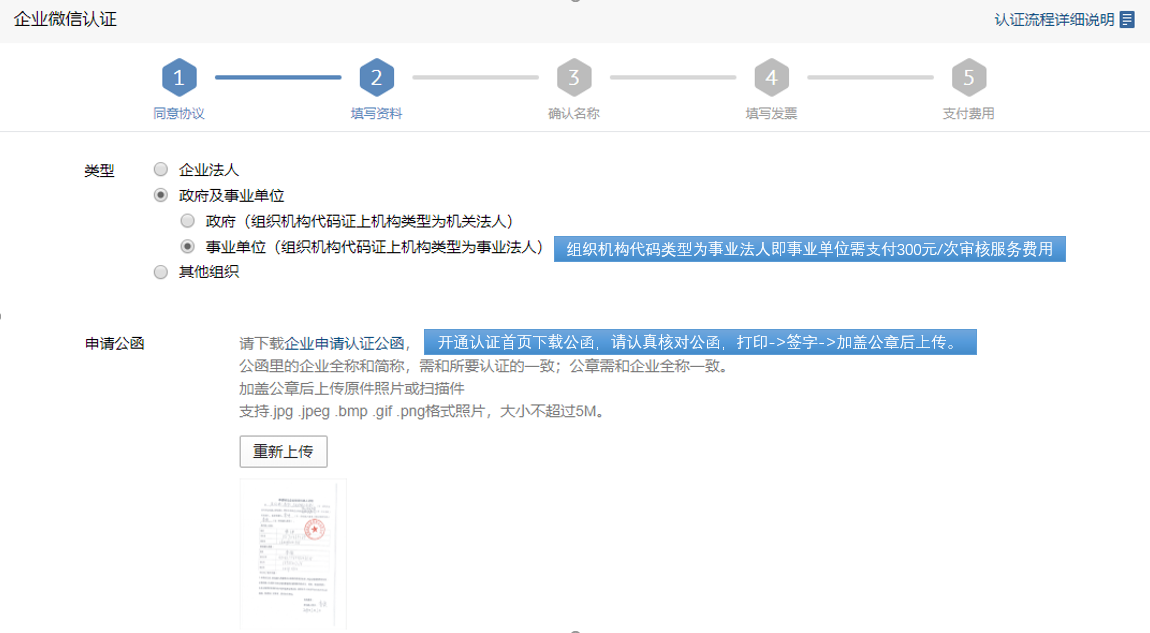Click the 支付费用 step label
Viewport: 1150px width, 633px height.
click(969, 114)
